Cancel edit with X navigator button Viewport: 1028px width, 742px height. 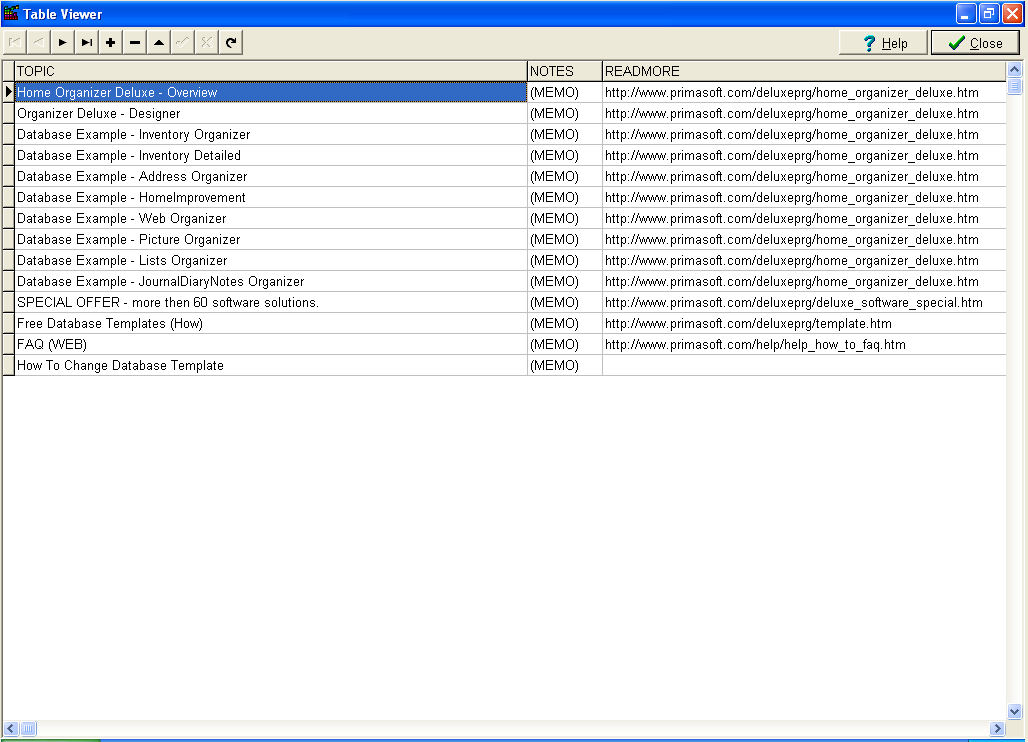pyautogui.click(x=207, y=43)
